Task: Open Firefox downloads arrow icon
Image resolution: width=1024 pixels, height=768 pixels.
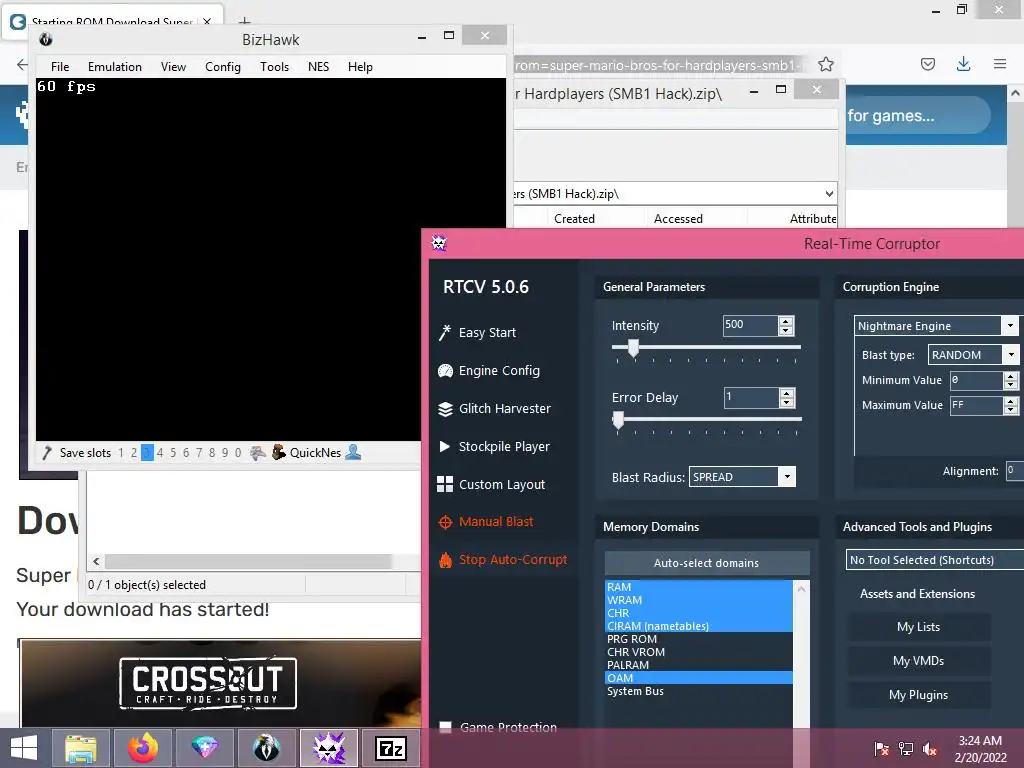Action: [963, 64]
